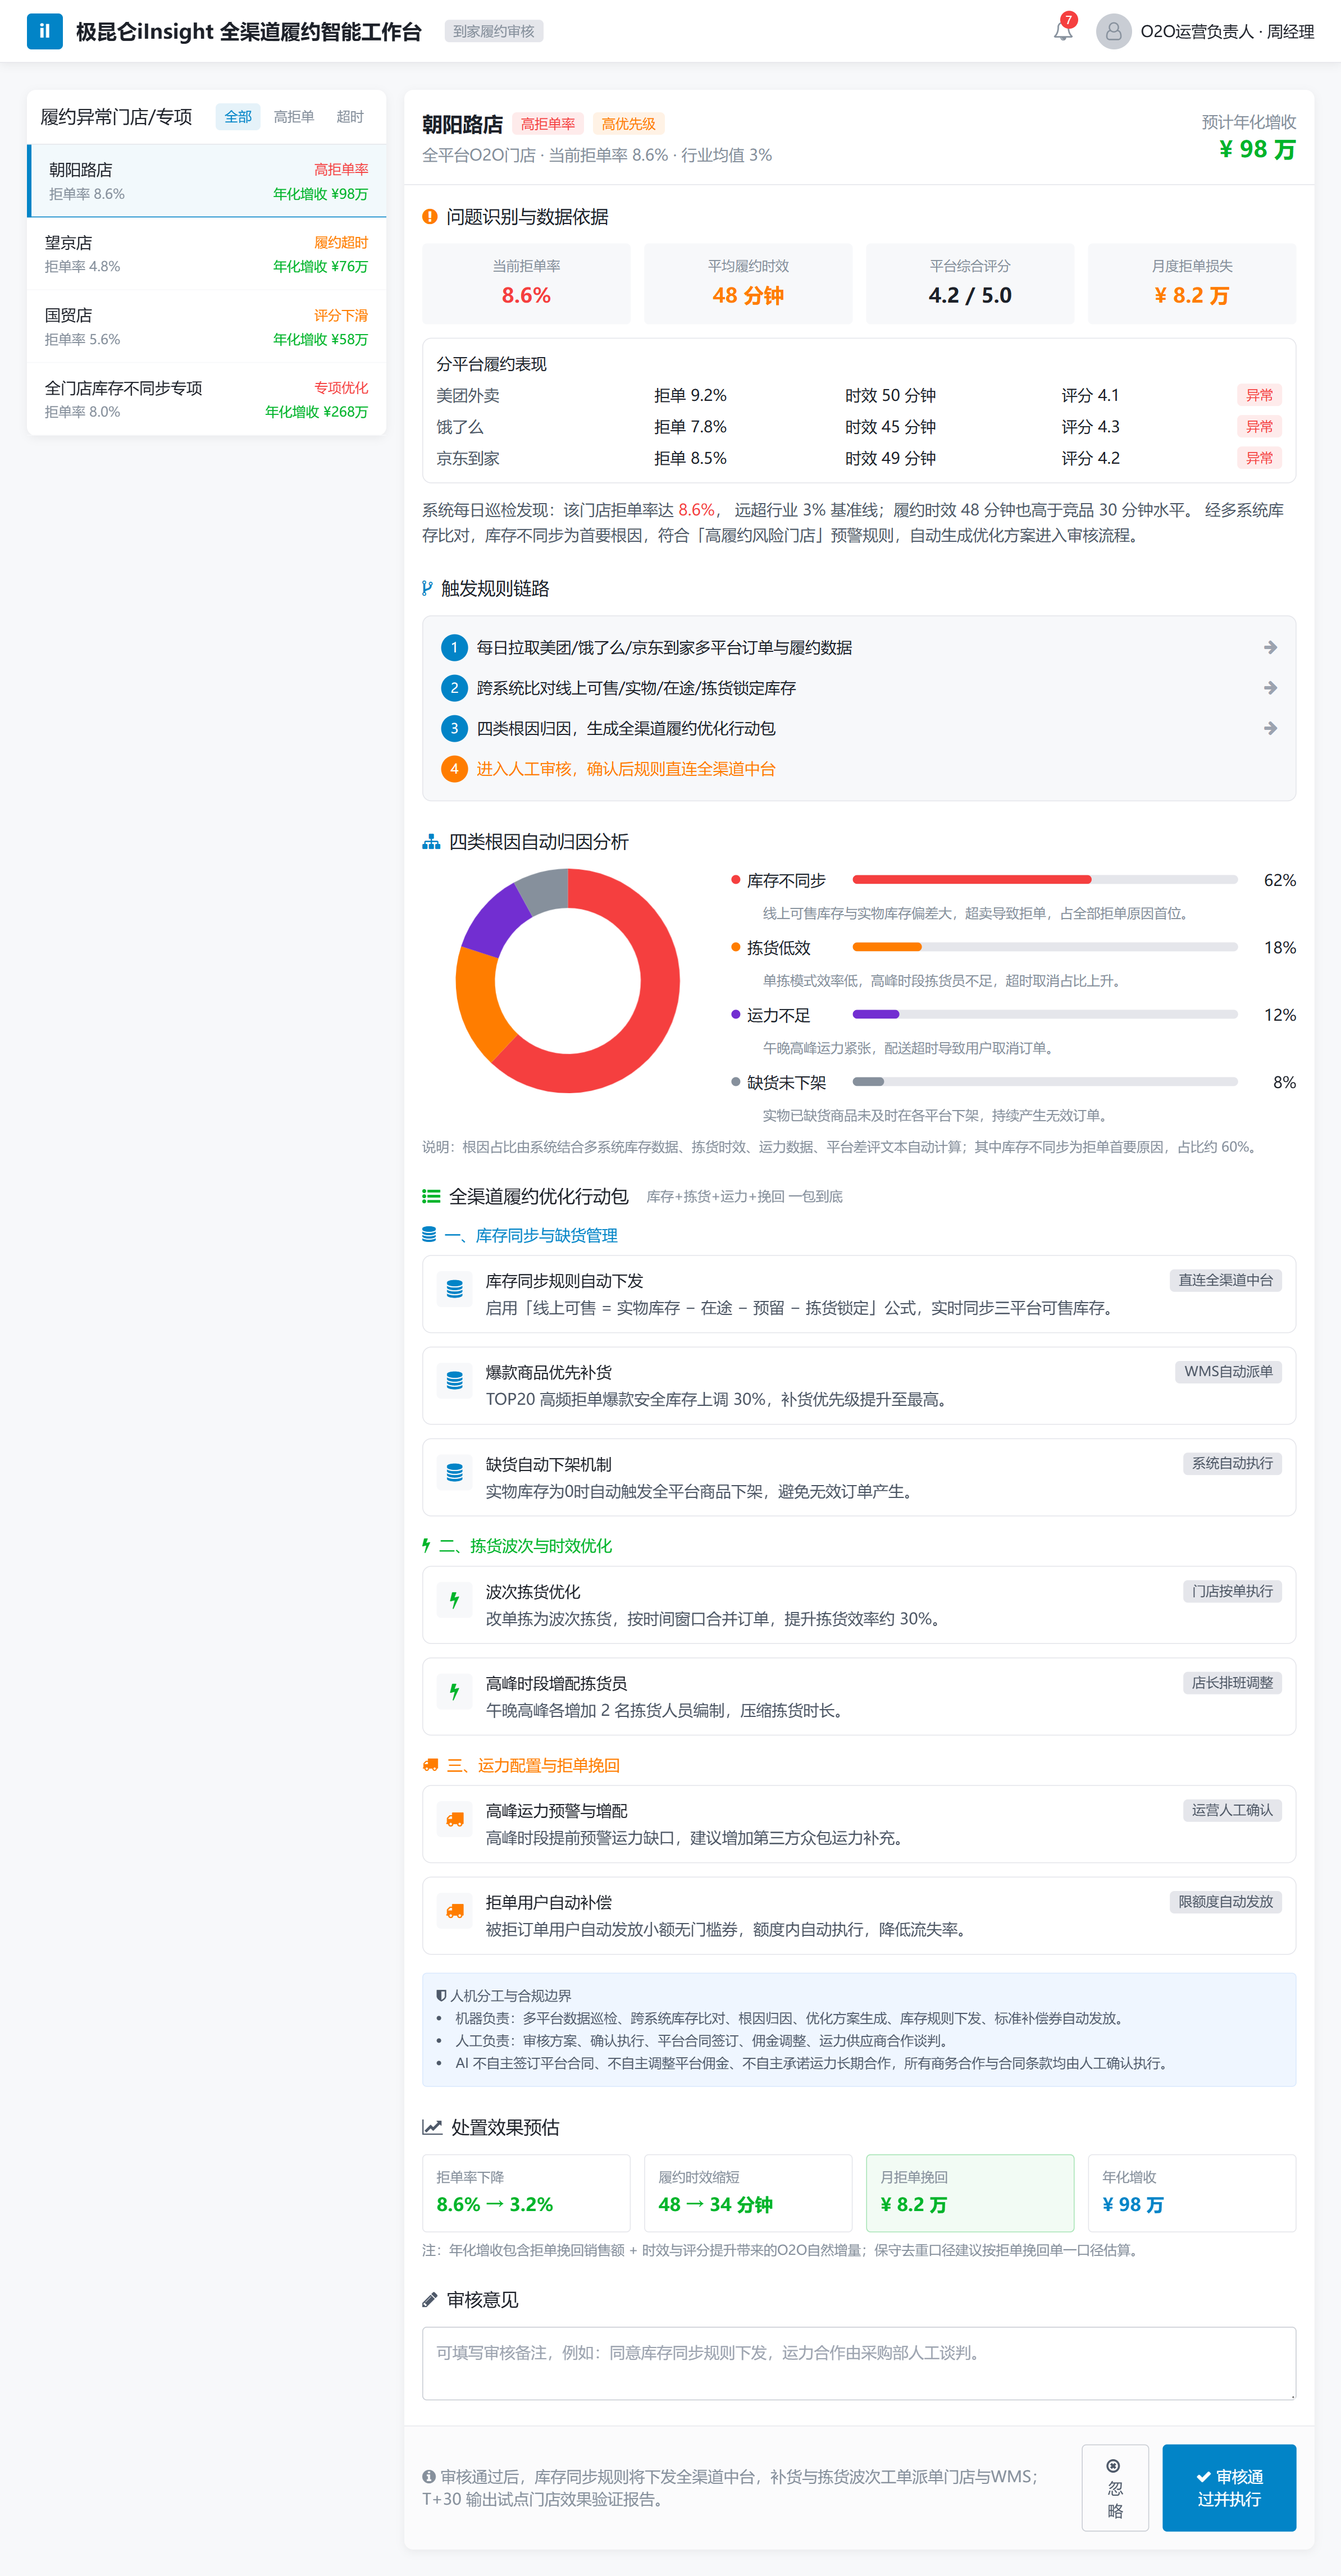Click truck icon beside 高峰运力预警与增配
This screenshot has width=1341, height=2576.
click(x=454, y=1819)
